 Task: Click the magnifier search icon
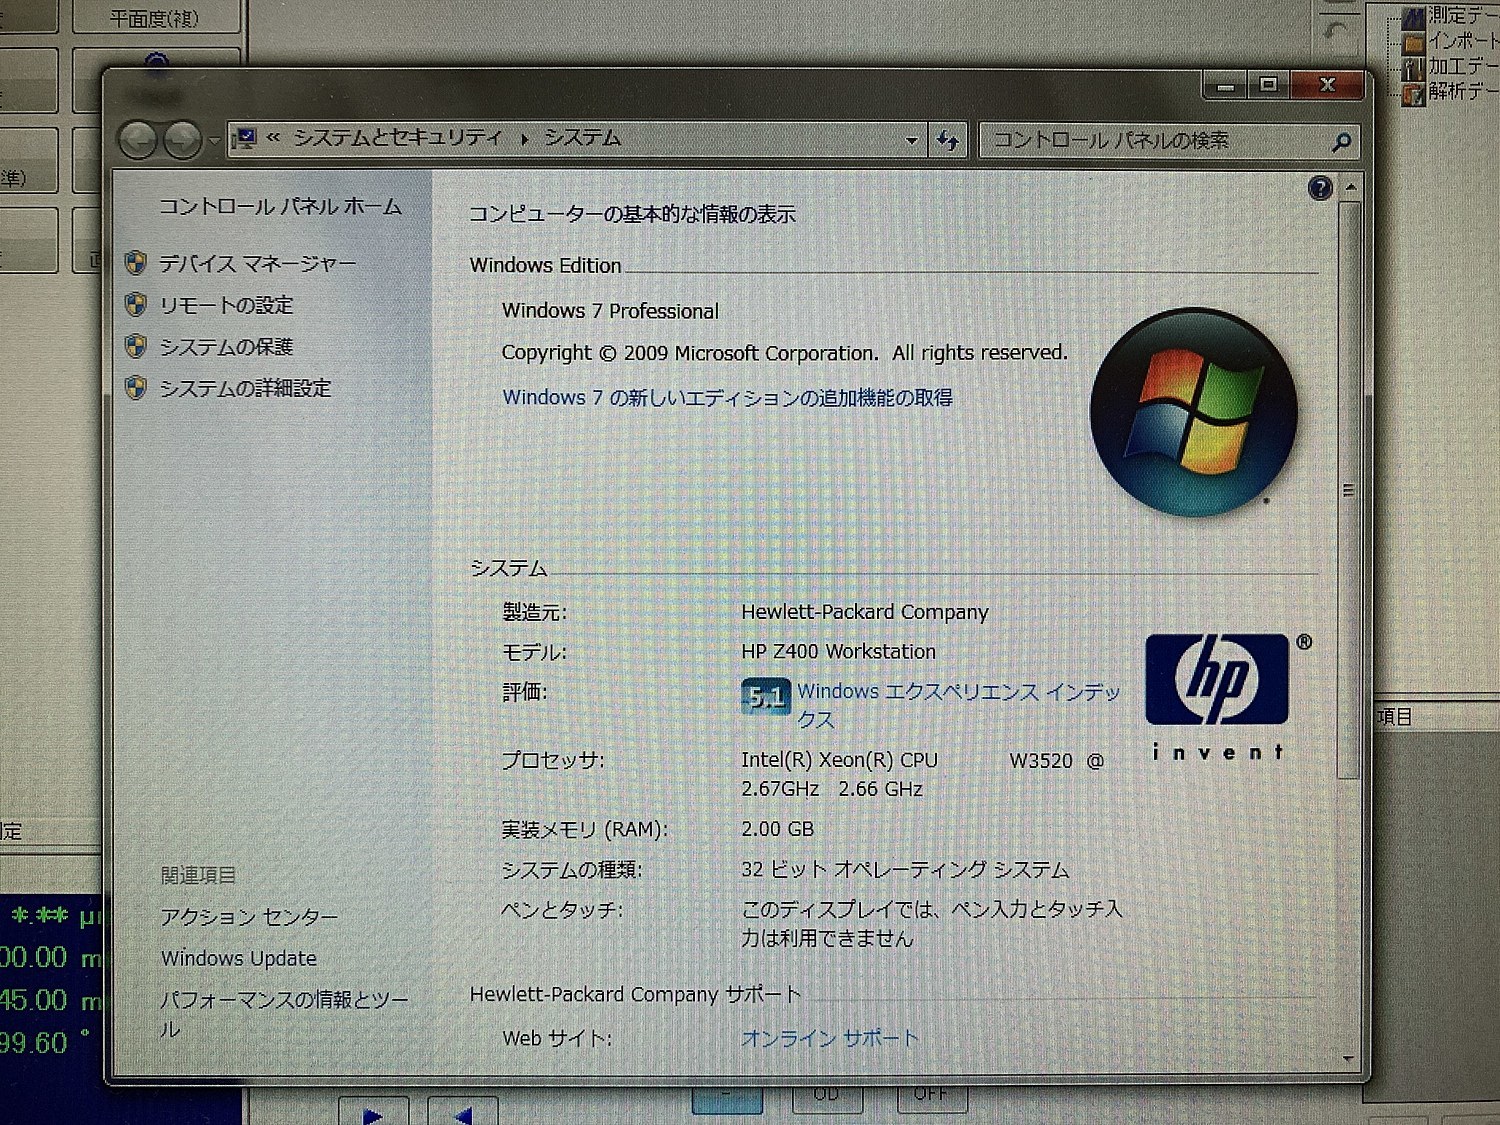1342,142
